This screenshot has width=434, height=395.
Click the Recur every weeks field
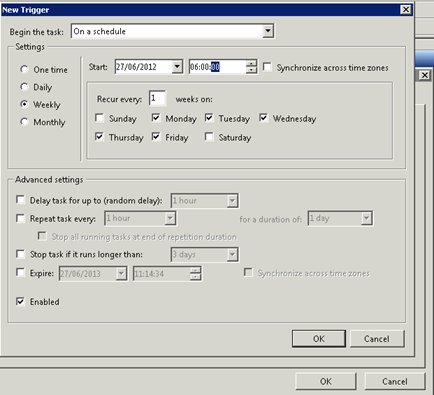click(x=157, y=98)
